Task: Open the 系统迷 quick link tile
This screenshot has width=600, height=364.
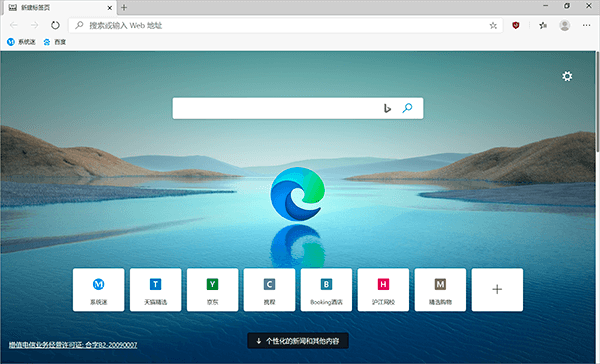Action: pos(98,290)
